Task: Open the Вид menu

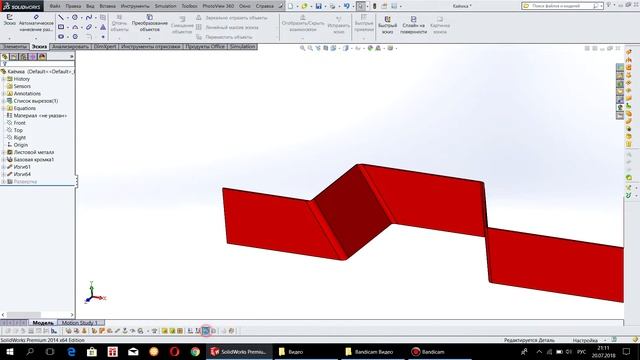Action: [x=91, y=6]
